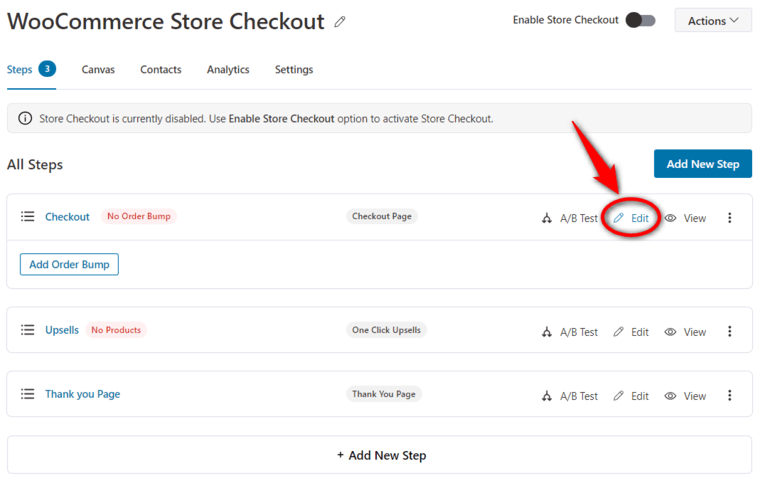The image size is (760, 481).
Task: Click A/B Test icon on the Checkout row
Action: tap(547, 218)
